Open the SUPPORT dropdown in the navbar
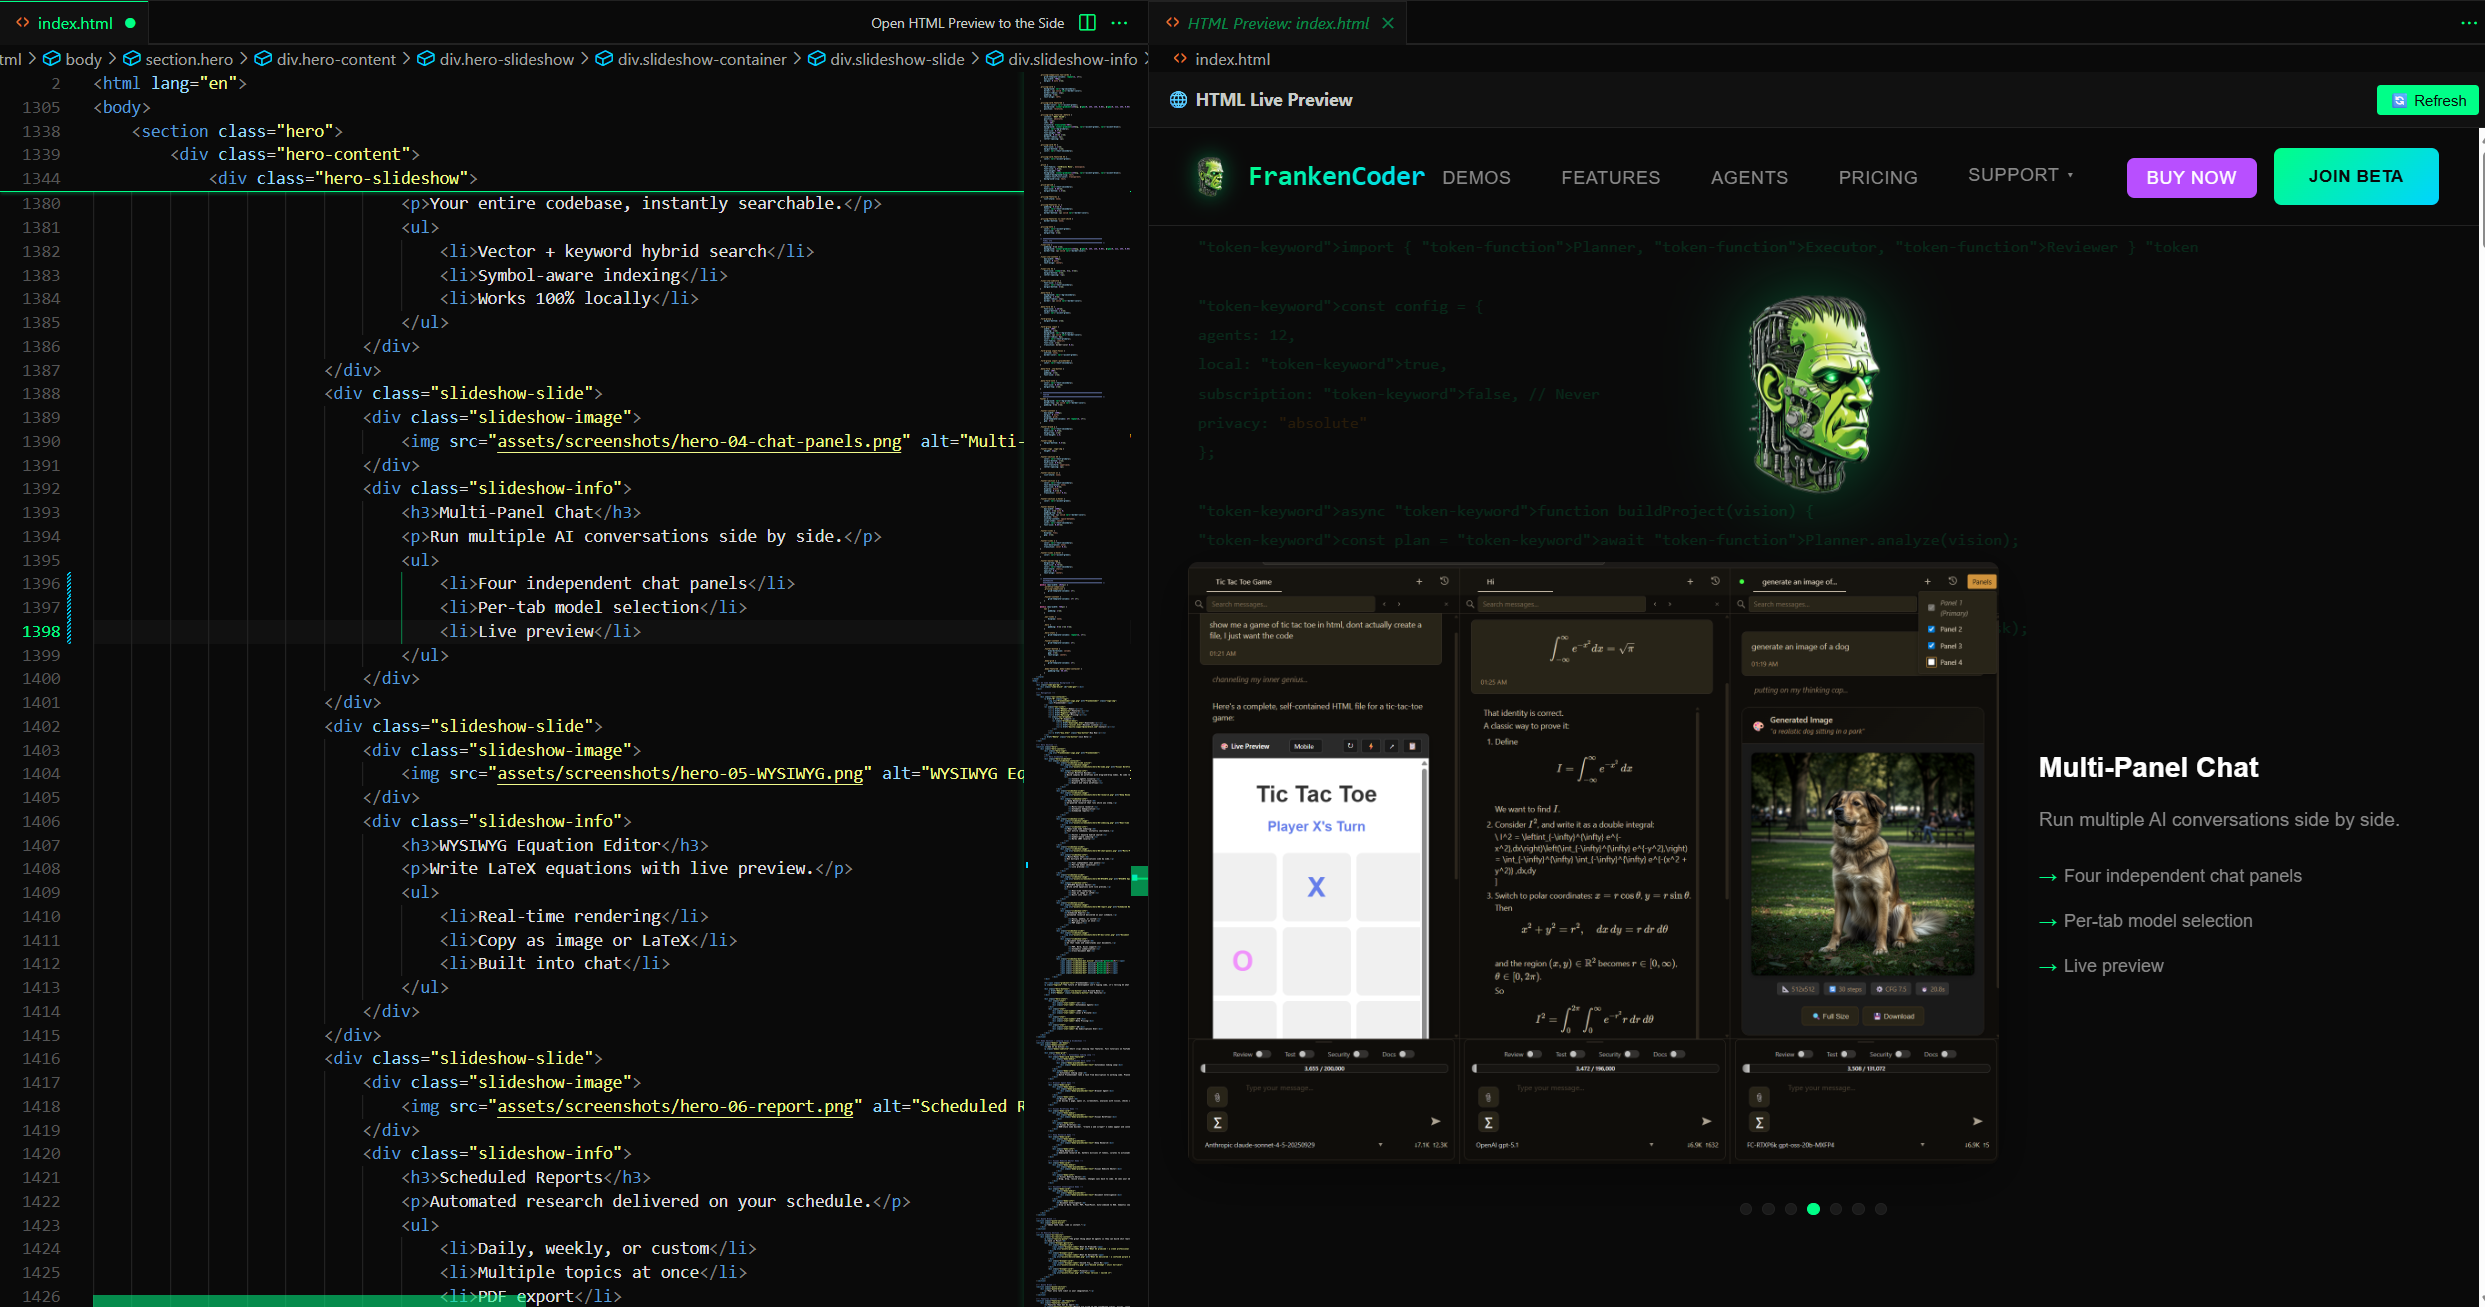Screen dimensions: 2485x1307 (x=2021, y=174)
